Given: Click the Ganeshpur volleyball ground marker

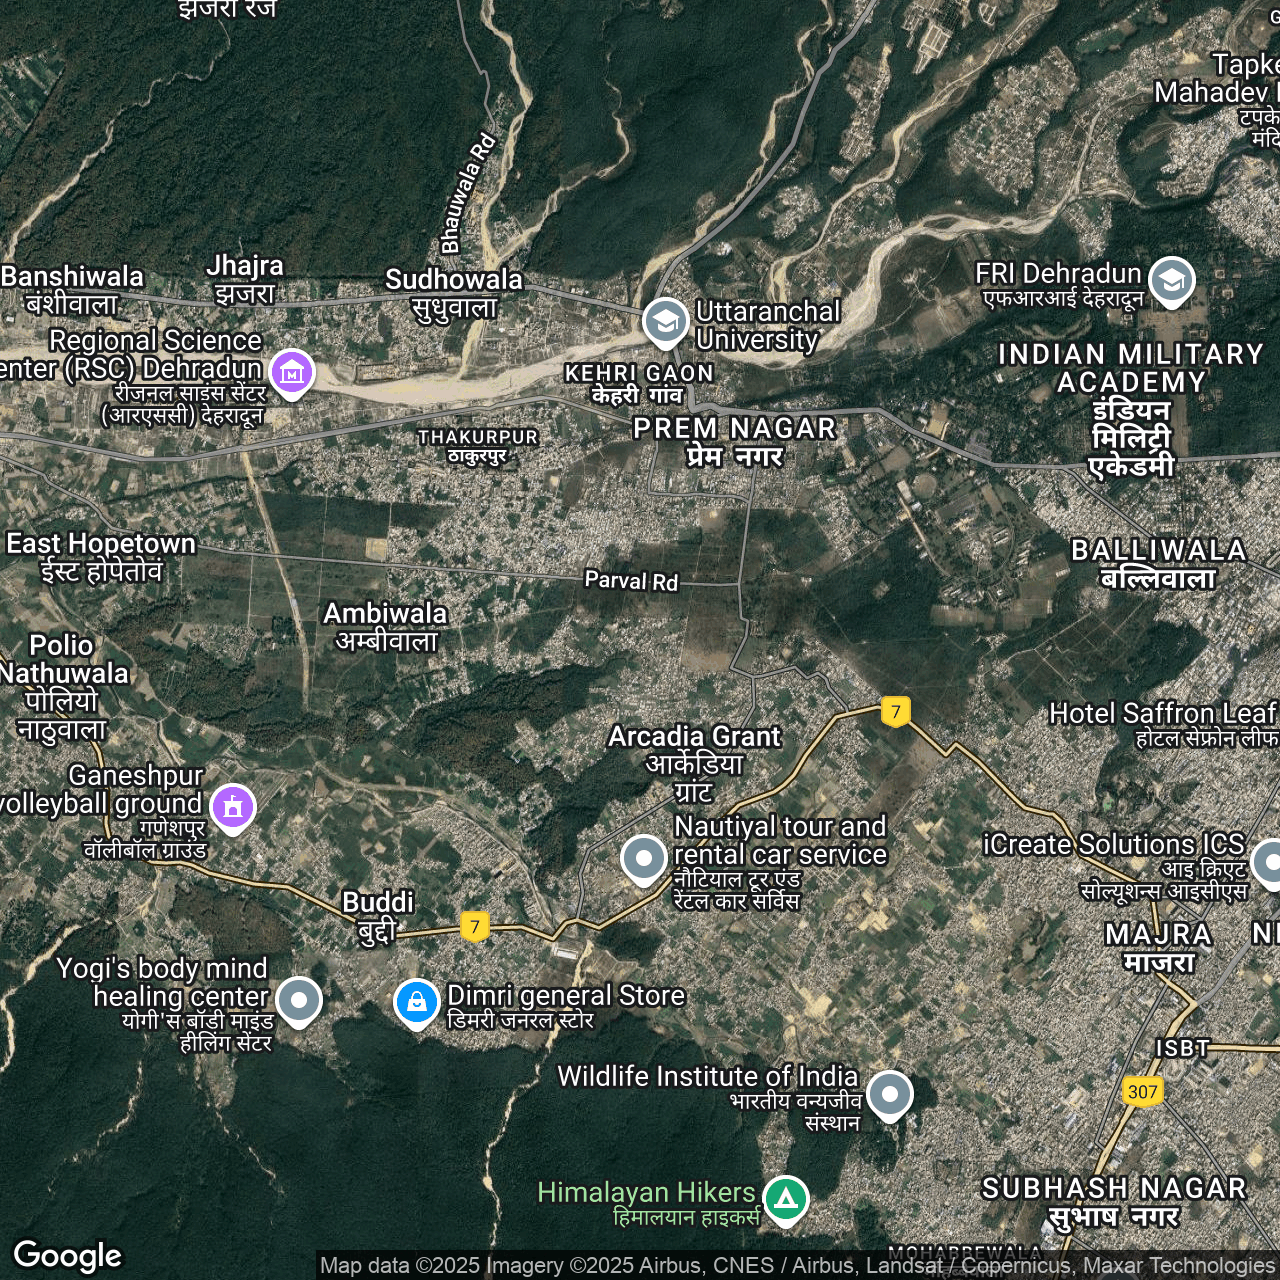Looking at the screenshot, I should pos(233,806).
